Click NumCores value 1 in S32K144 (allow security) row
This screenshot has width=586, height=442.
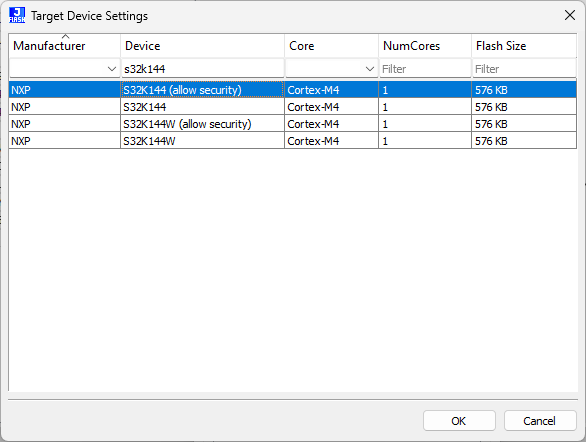tap(385, 90)
